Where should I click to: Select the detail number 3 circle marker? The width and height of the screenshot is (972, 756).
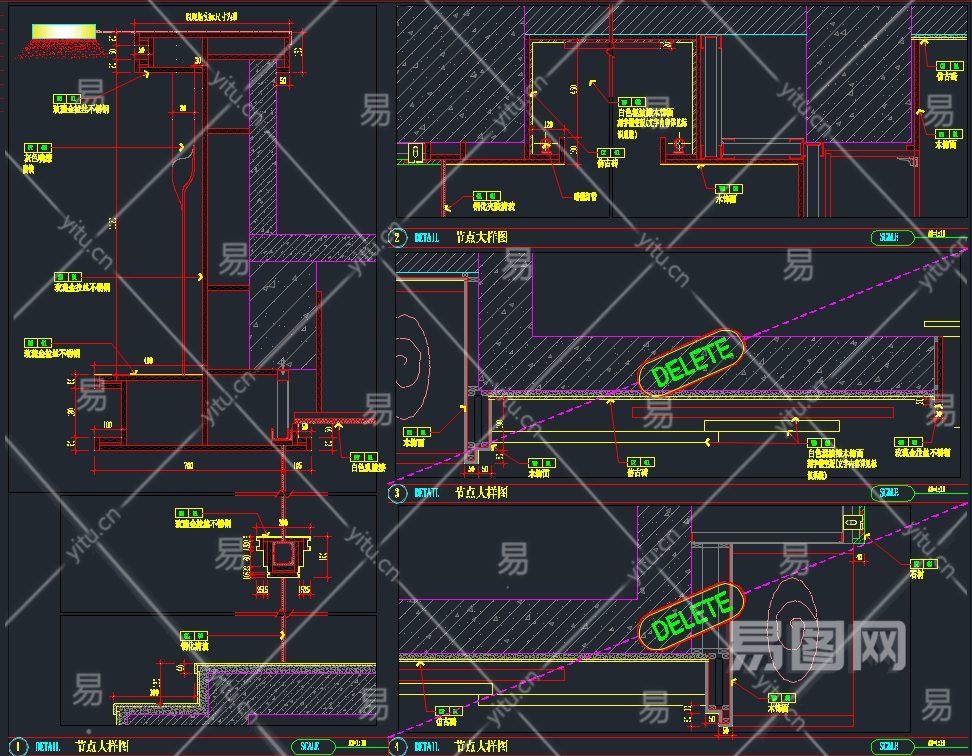coord(397,493)
